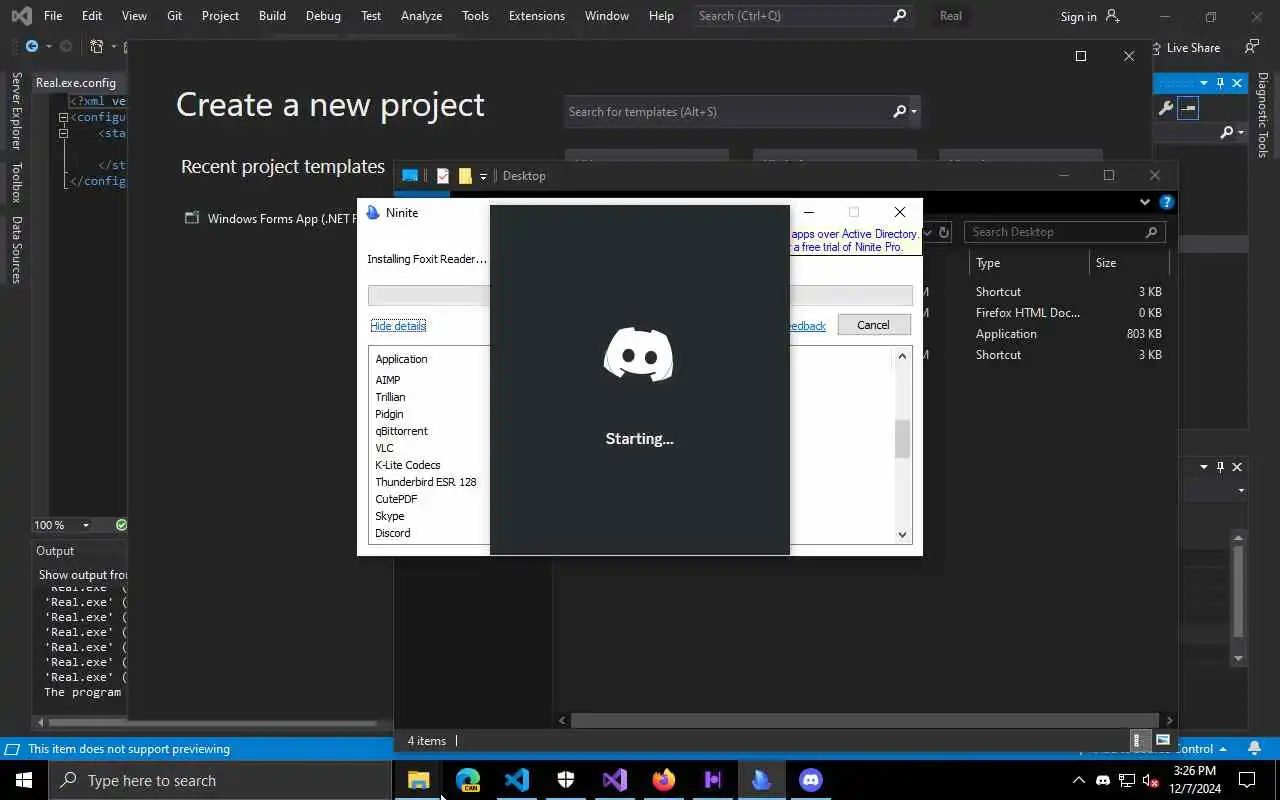Click the Discord system tray icon
This screenshot has height=800, width=1280.
pos(1103,780)
